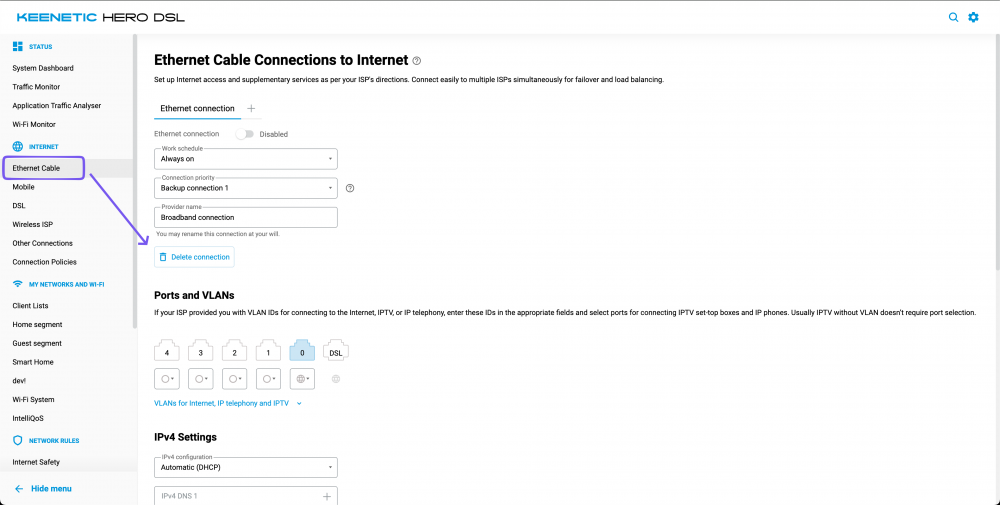
Task: Select the port 0 Ethernet icon
Action: 302,351
